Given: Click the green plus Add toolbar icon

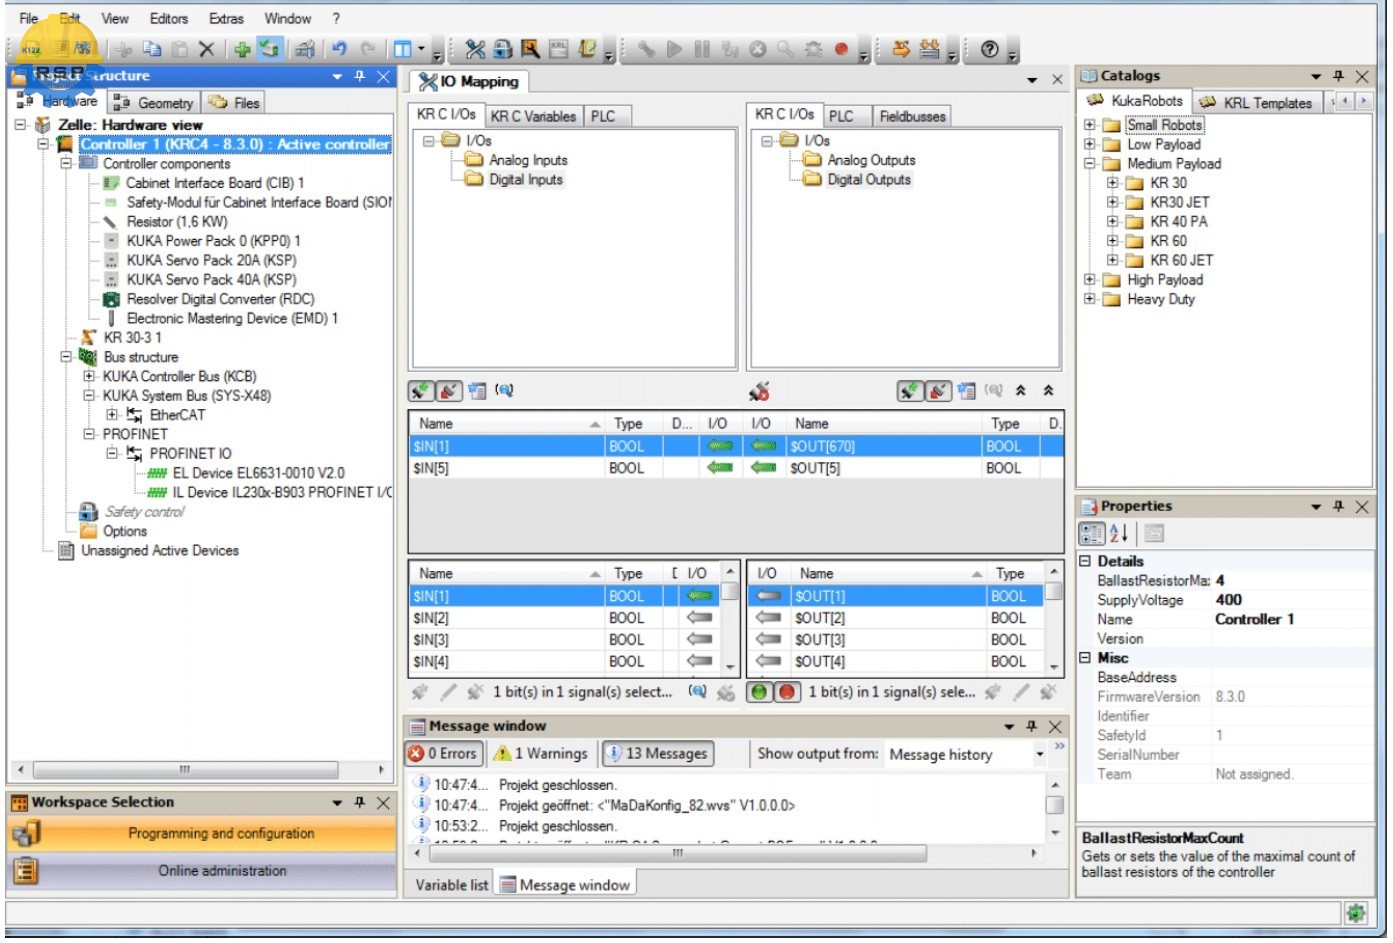Looking at the screenshot, I should tap(242, 49).
